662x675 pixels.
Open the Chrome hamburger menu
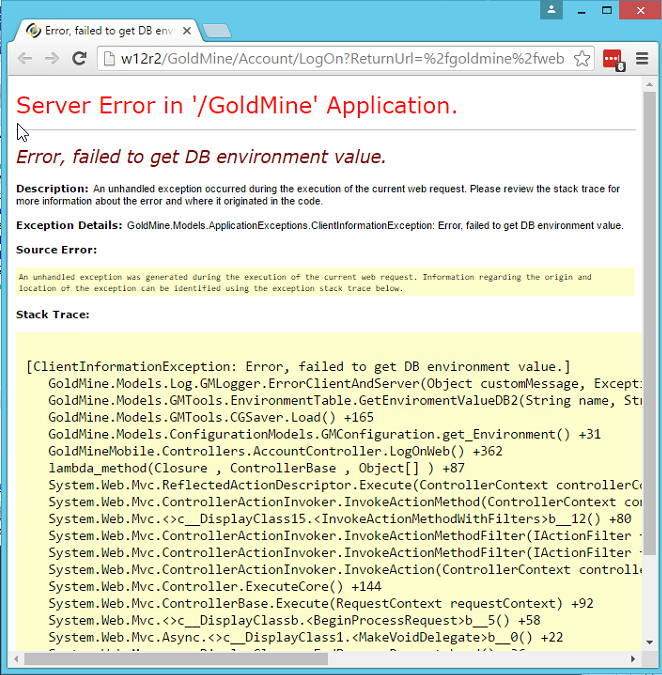(x=642, y=59)
